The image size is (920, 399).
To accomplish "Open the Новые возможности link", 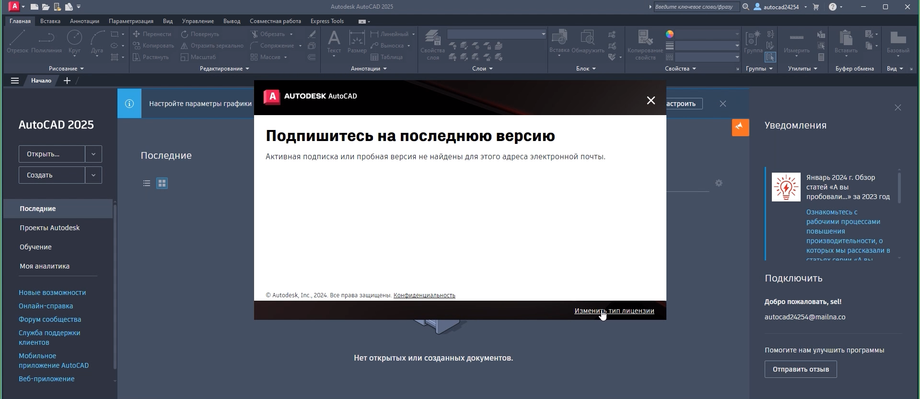I will point(52,292).
